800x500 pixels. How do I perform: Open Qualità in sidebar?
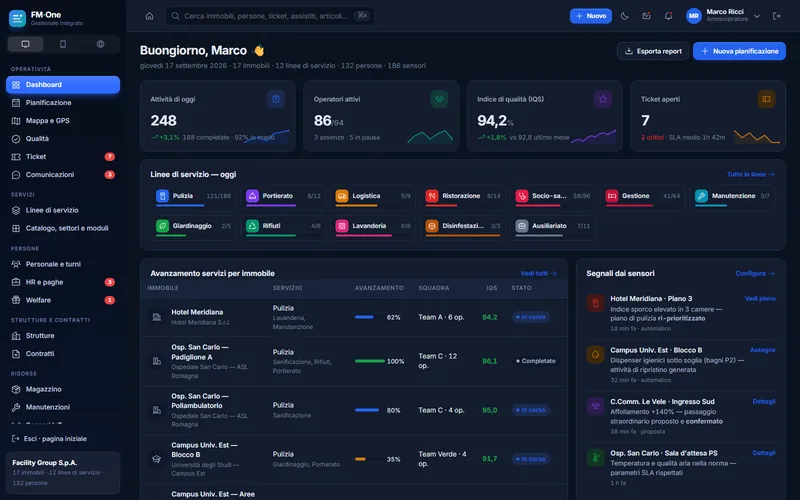click(63, 139)
